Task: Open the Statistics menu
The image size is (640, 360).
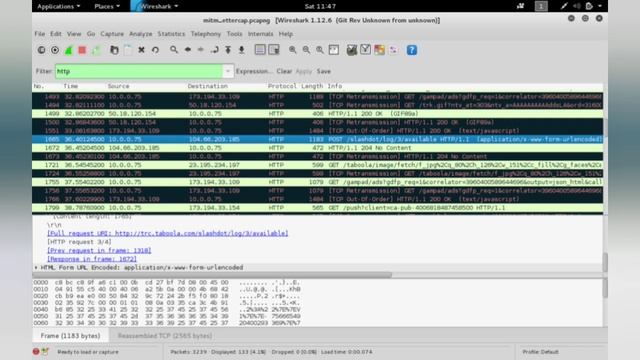Action: (x=171, y=34)
